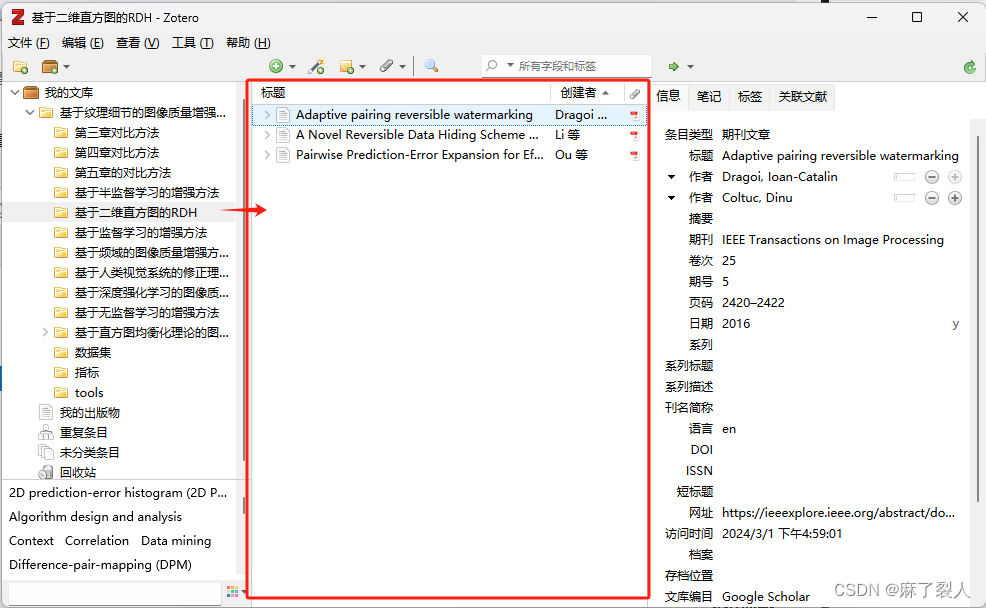
Task: Open the New Note dropdown arrow
Action: pyautogui.click(x=362, y=67)
